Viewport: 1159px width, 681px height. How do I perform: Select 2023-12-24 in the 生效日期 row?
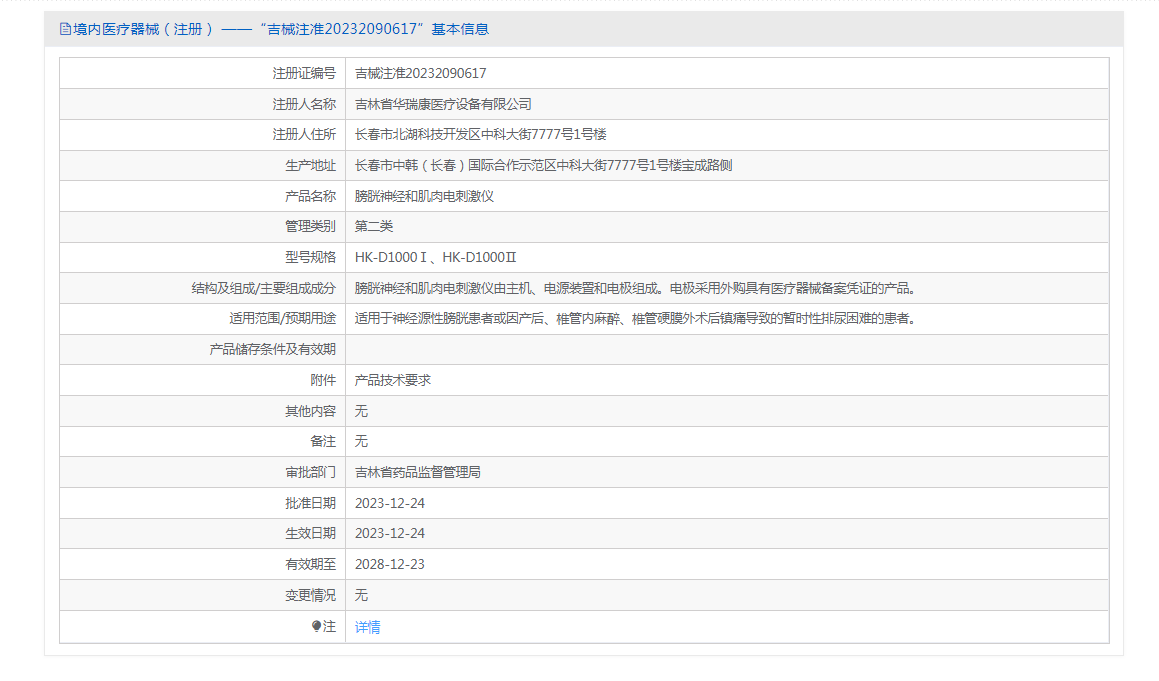pos(390,533)
